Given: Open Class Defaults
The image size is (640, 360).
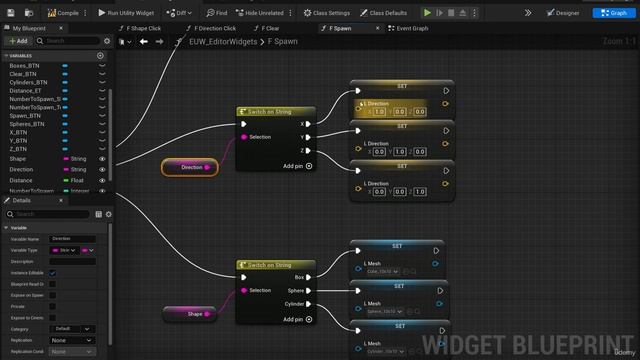Looking at the screenshot, I should tap(383, 13).
